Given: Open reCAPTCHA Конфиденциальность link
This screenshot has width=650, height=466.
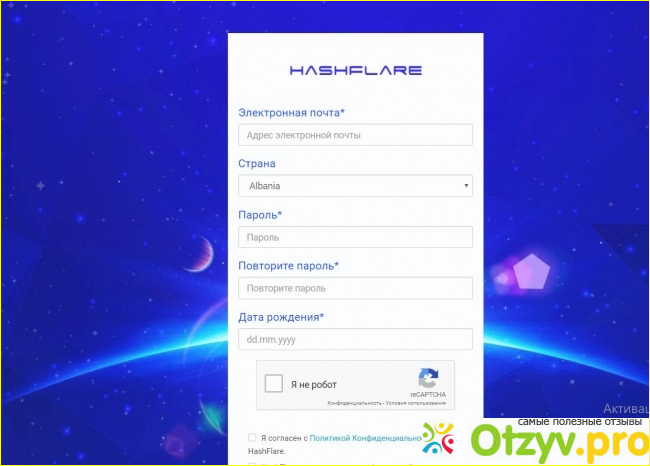Looking at the screenshot, I should click(355, 403).
